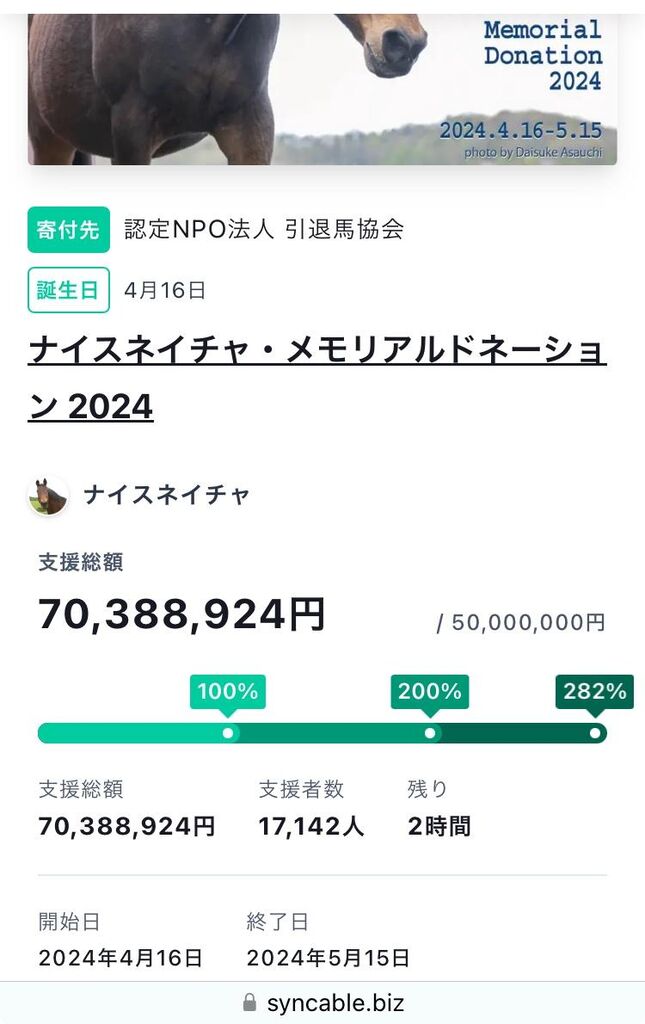The image size is (645, 1024).
Task: Tap the lock icon beside syncable.biz
Action: click(x=250, y=1002)
